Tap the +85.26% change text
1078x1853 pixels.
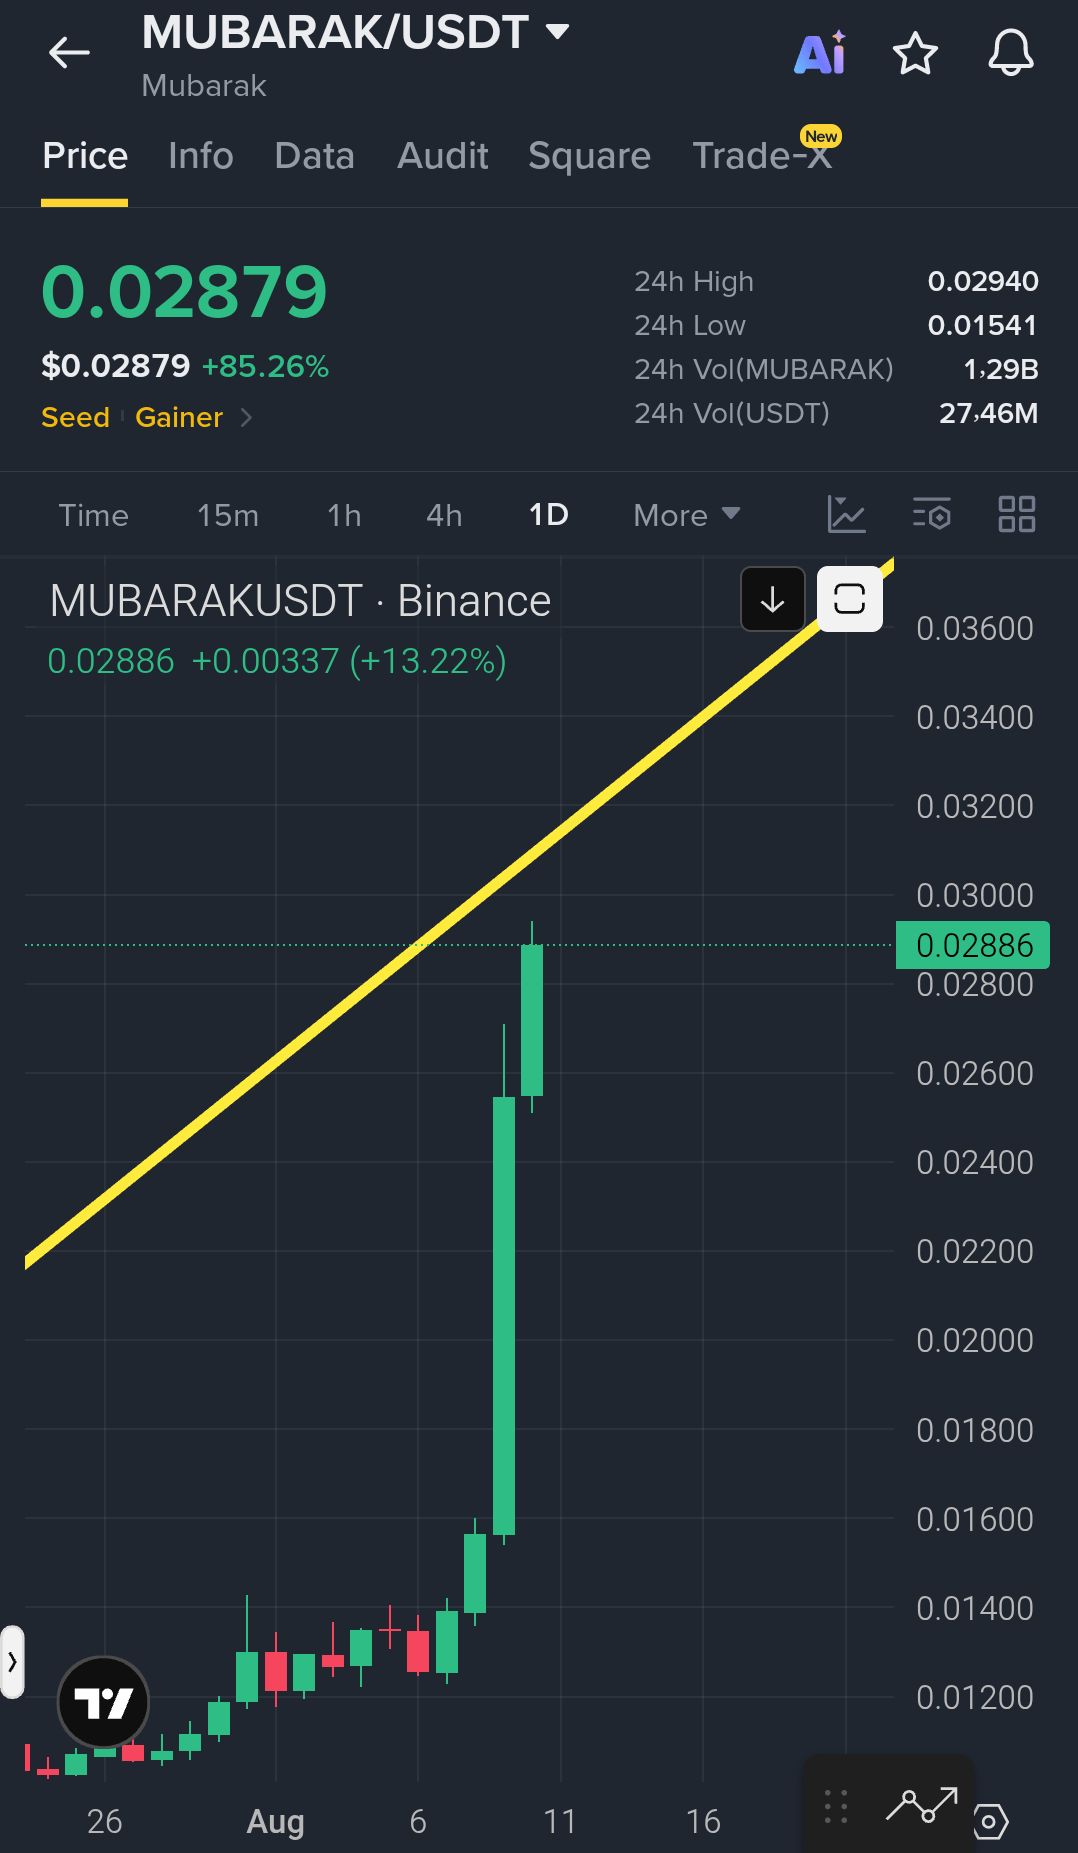pos(265,366)
